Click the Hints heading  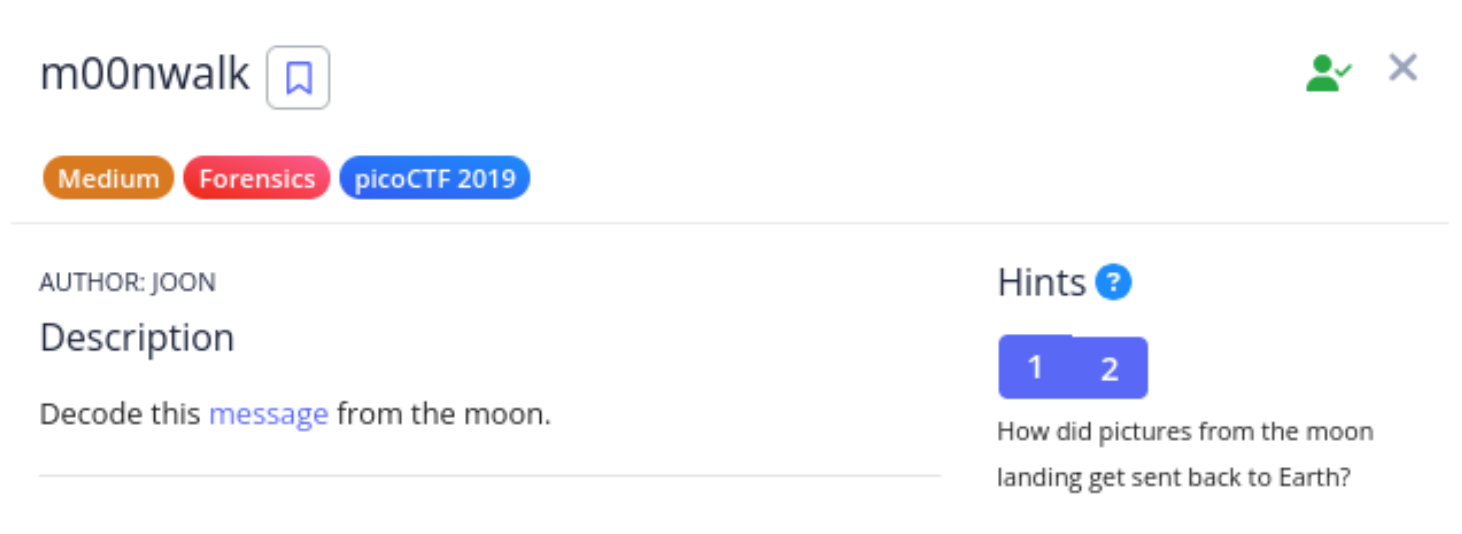pos(1042,283)
